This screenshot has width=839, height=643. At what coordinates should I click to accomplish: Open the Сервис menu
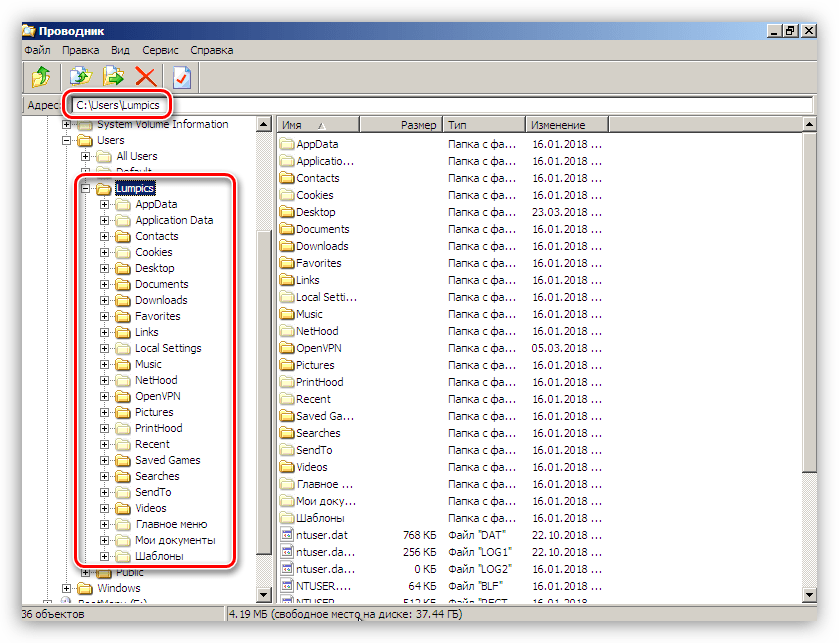(x=160, y=50)
